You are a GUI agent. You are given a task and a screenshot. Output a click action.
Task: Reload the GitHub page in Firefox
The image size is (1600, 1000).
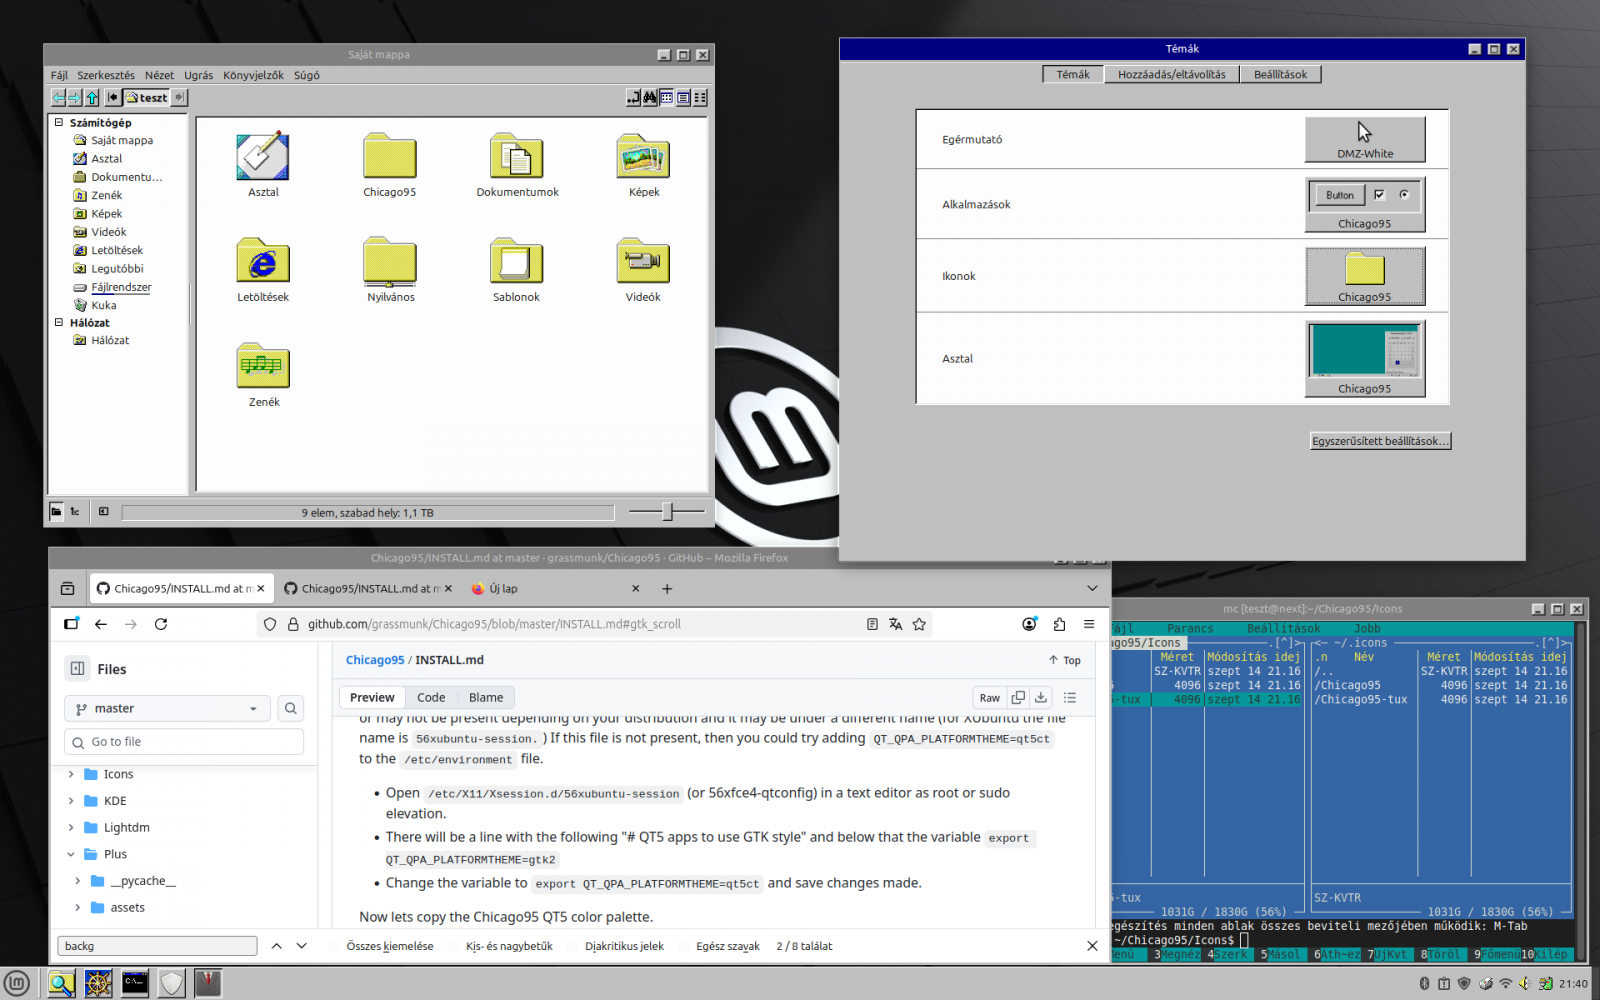click(x=161, y=624)
